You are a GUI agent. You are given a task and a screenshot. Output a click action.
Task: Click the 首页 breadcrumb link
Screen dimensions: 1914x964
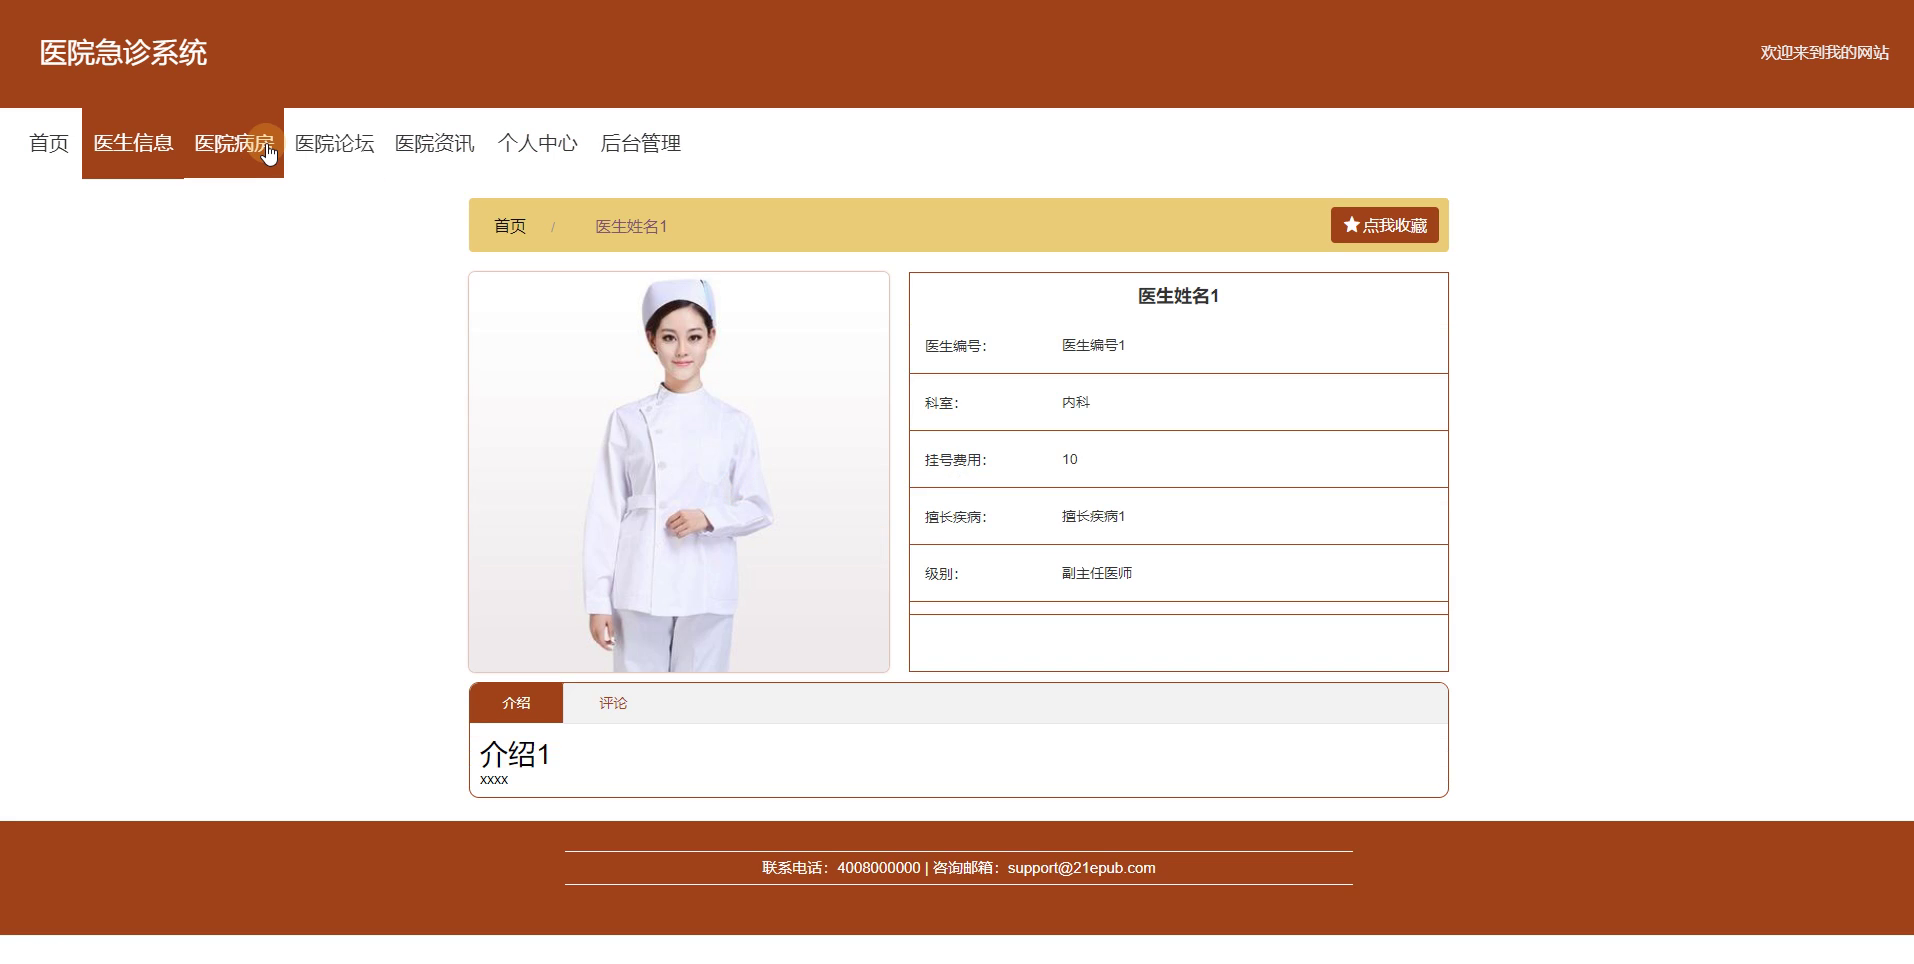point(510,226)
